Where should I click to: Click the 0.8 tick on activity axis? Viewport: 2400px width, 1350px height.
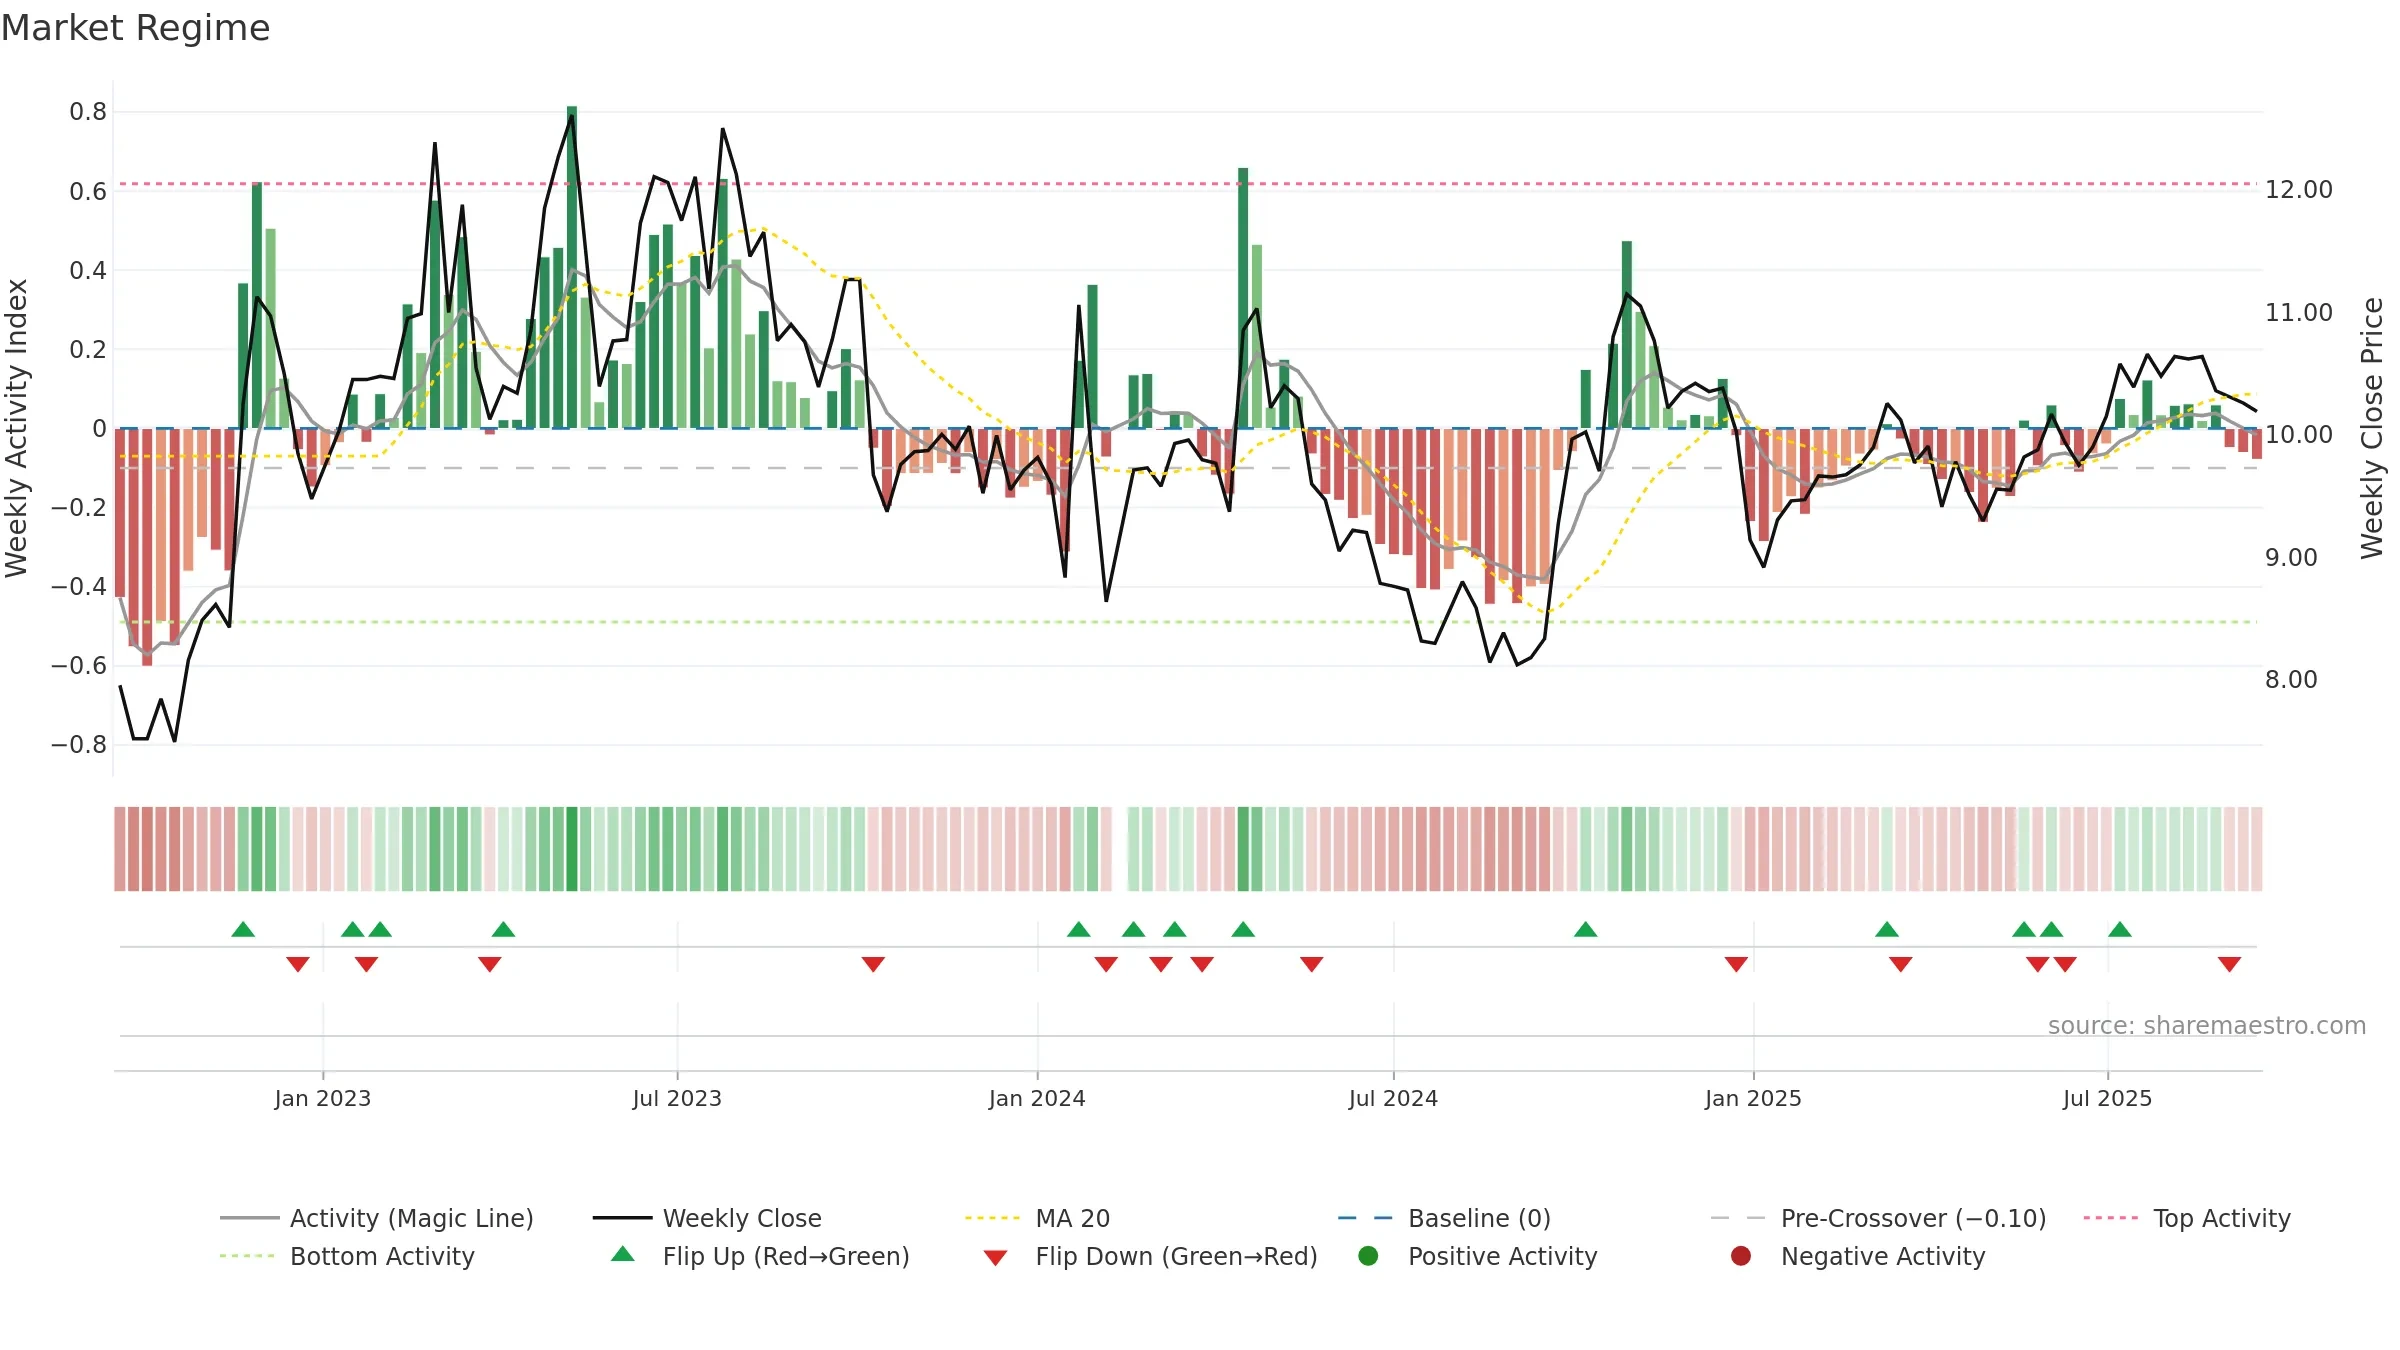point(88,112)
